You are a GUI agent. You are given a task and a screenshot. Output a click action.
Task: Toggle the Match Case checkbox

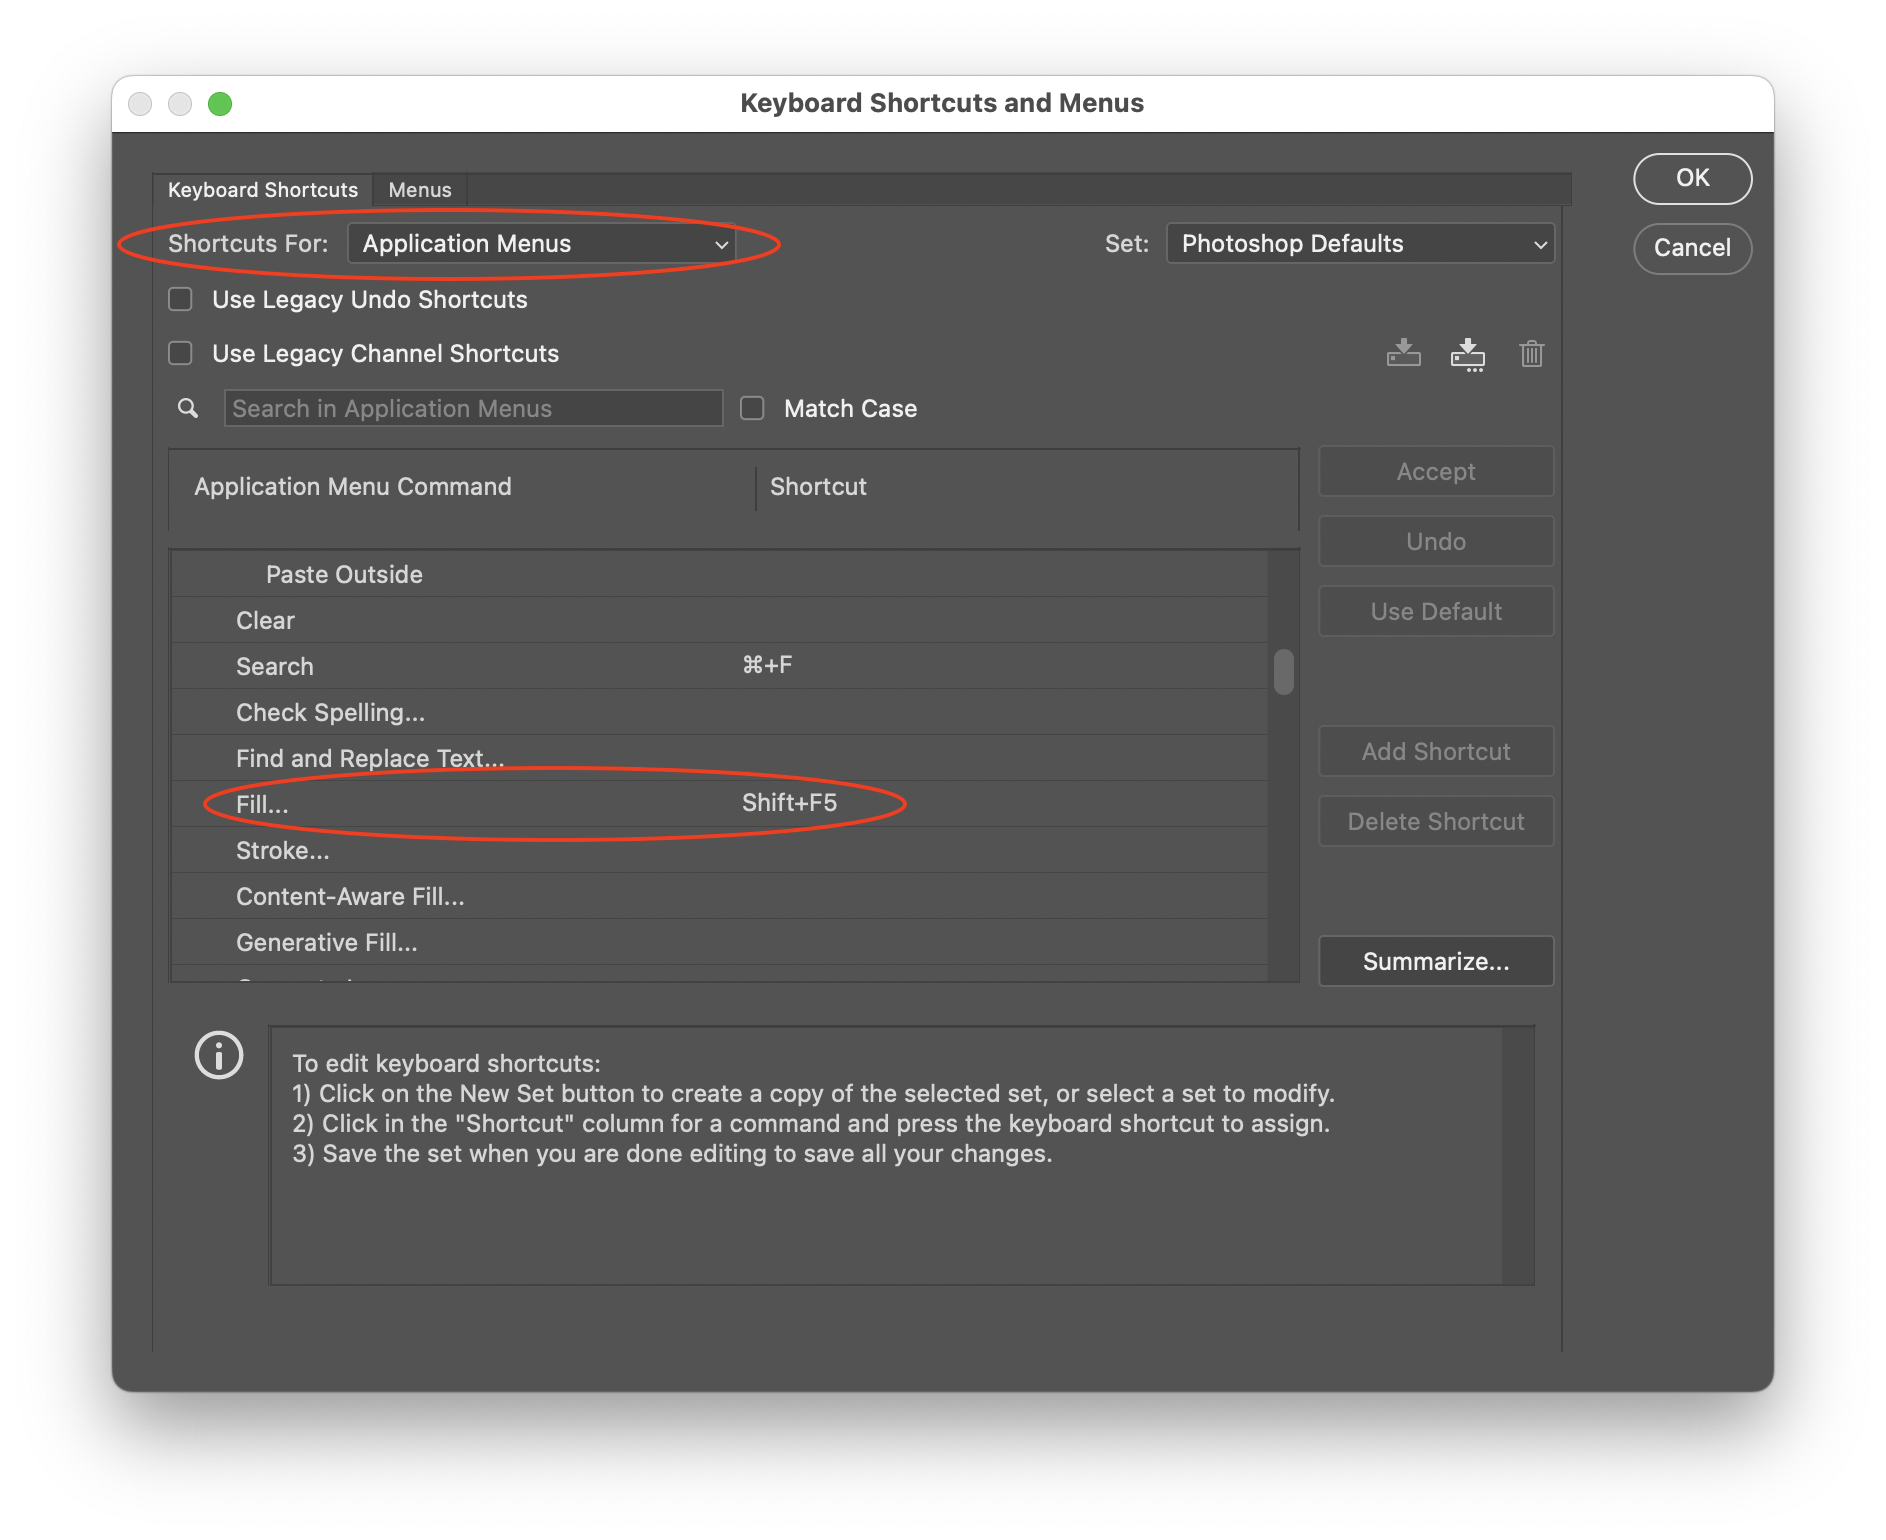tap(751, 408)
